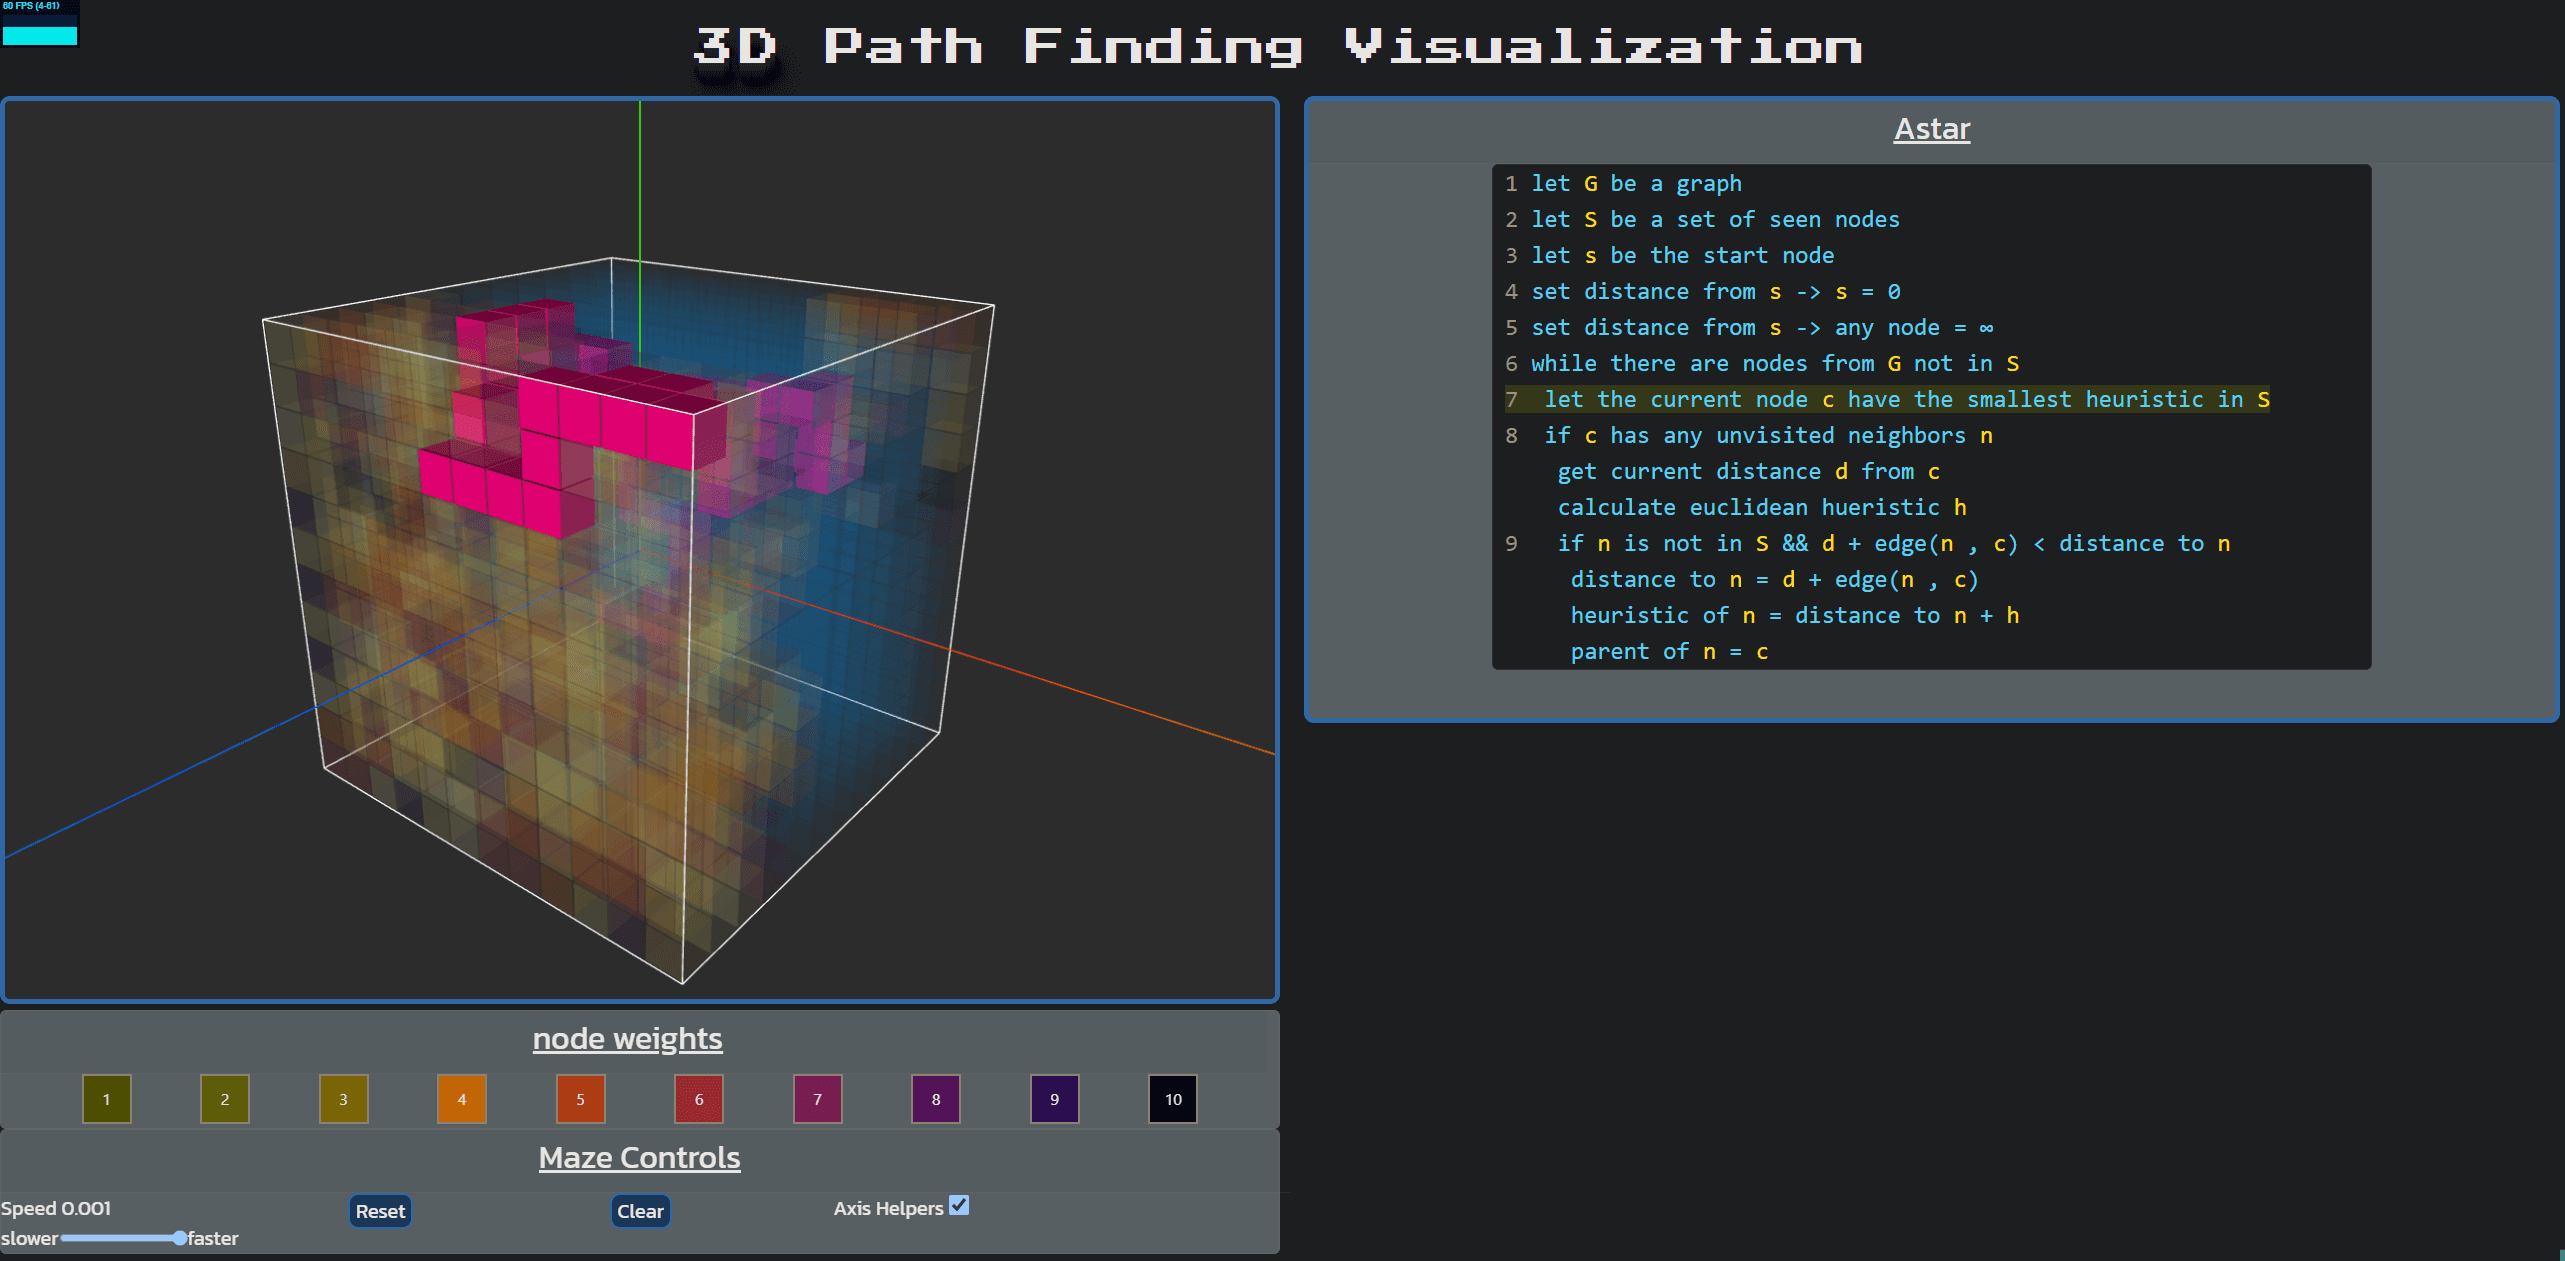Select node weight 8 swatch
The width and height of the screenshot is (2565, 1261).
click(935, 1099)
